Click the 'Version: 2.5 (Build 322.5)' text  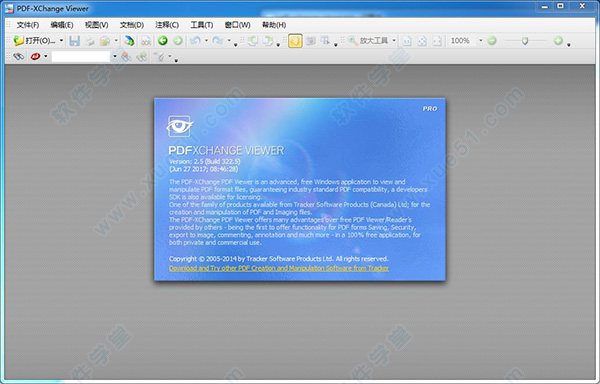[204, 161]
